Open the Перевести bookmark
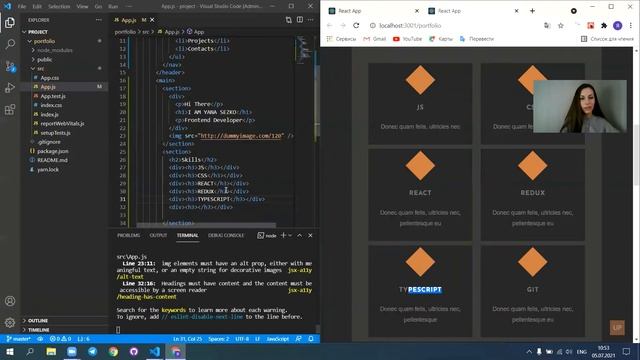Screen dimensions: 640x360 (x=476, y=39)
